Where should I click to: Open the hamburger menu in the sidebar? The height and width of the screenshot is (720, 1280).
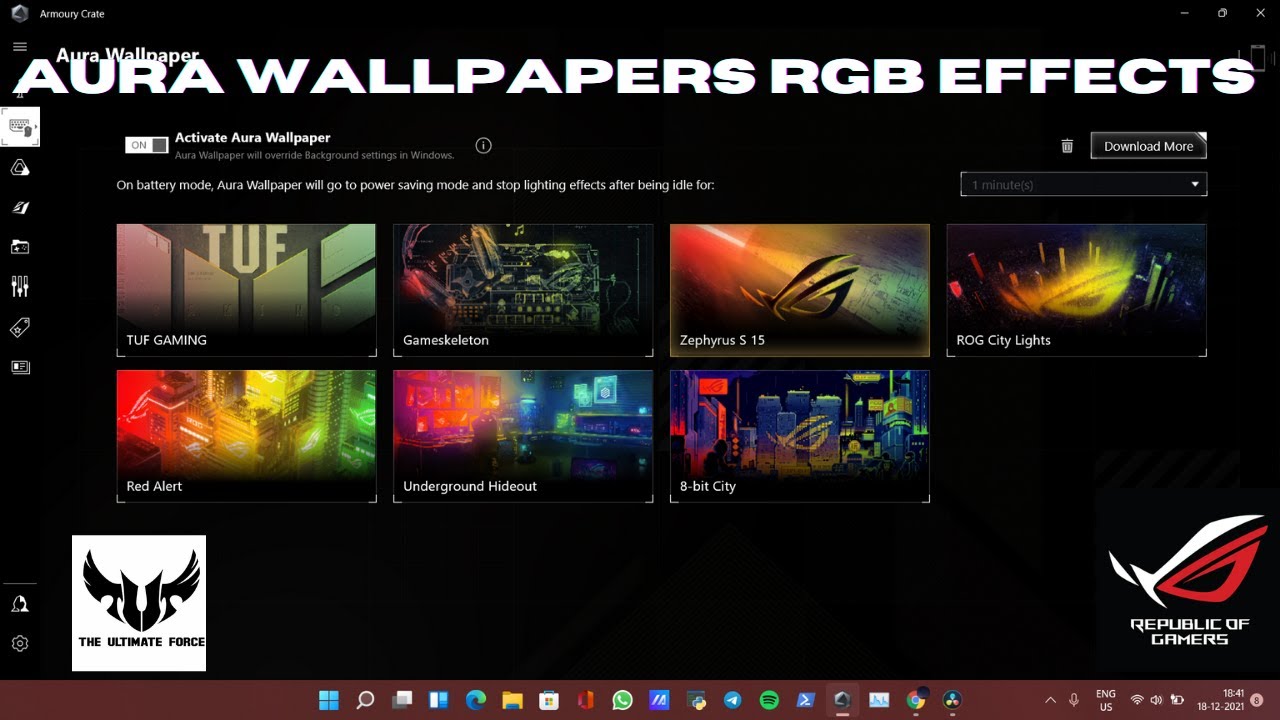point(19,47)
